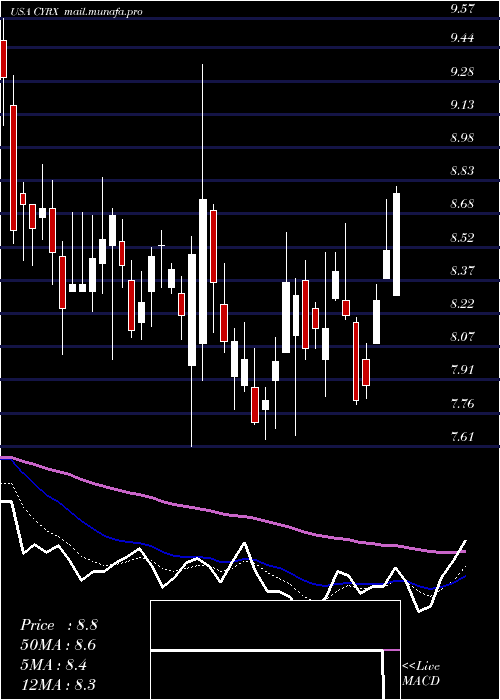Click the 8.52 price axis label
Screen dimensions: 500x700
point(462,238)
